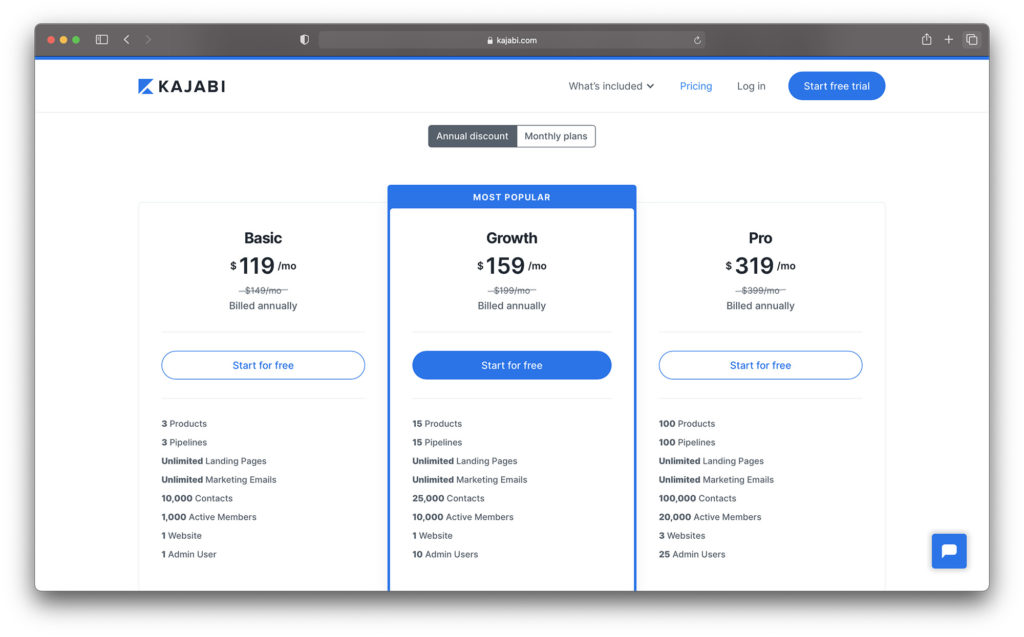Click the Kajabi logo in header
The image size is (1024, 637).
pyautogui.click(x=182, y=86)
